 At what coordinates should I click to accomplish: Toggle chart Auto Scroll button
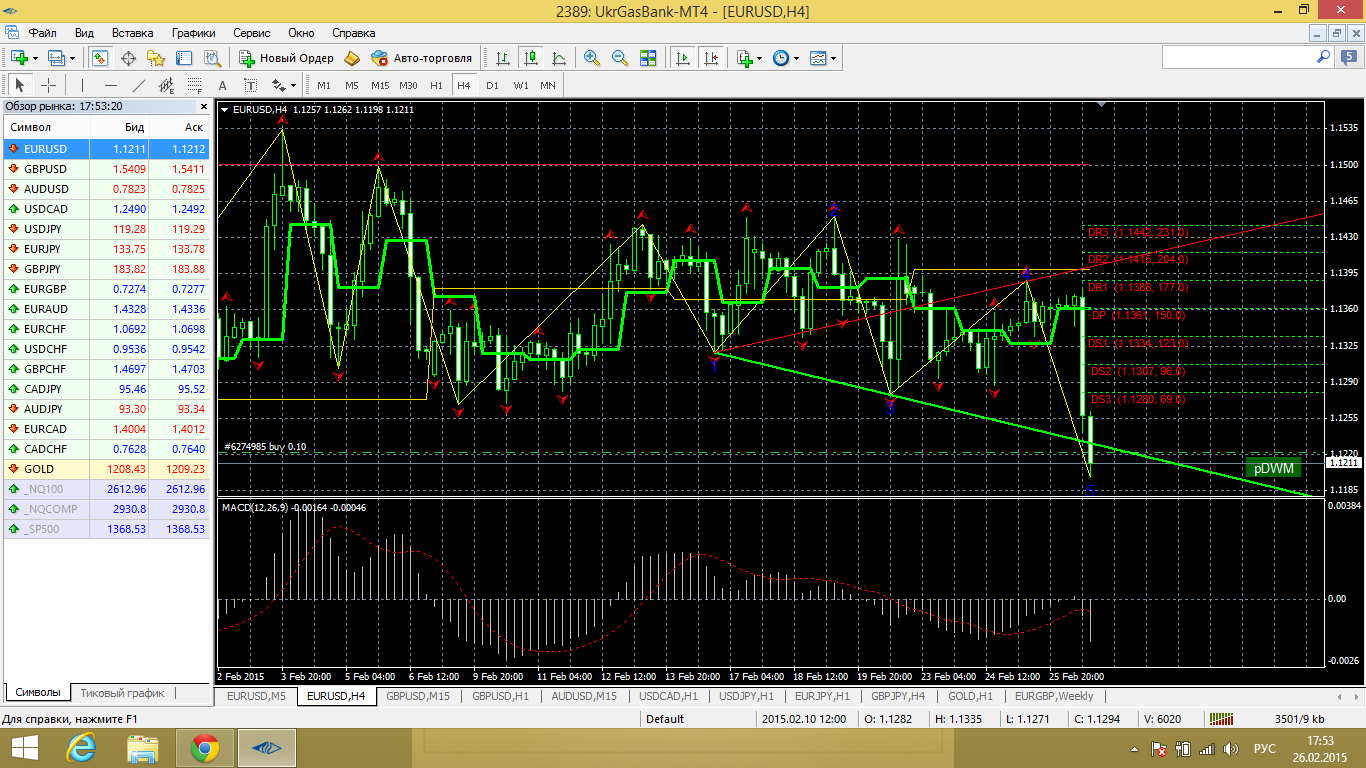tap(683, 58)
